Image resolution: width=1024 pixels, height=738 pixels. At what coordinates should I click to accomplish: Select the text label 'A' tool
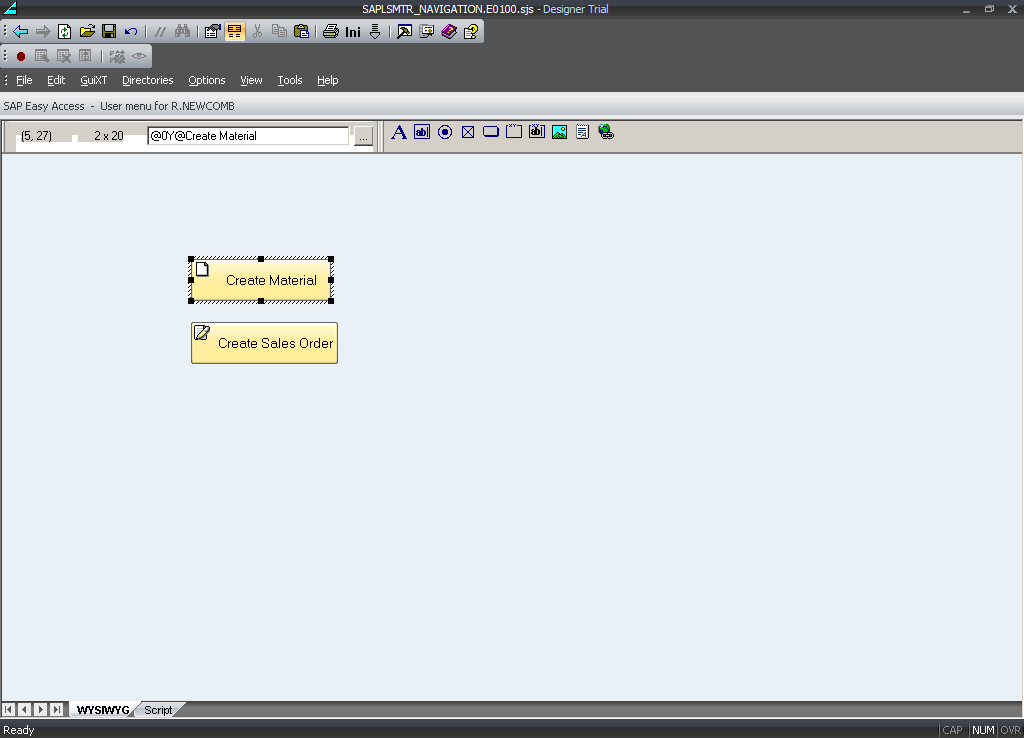tap(398, 132)
